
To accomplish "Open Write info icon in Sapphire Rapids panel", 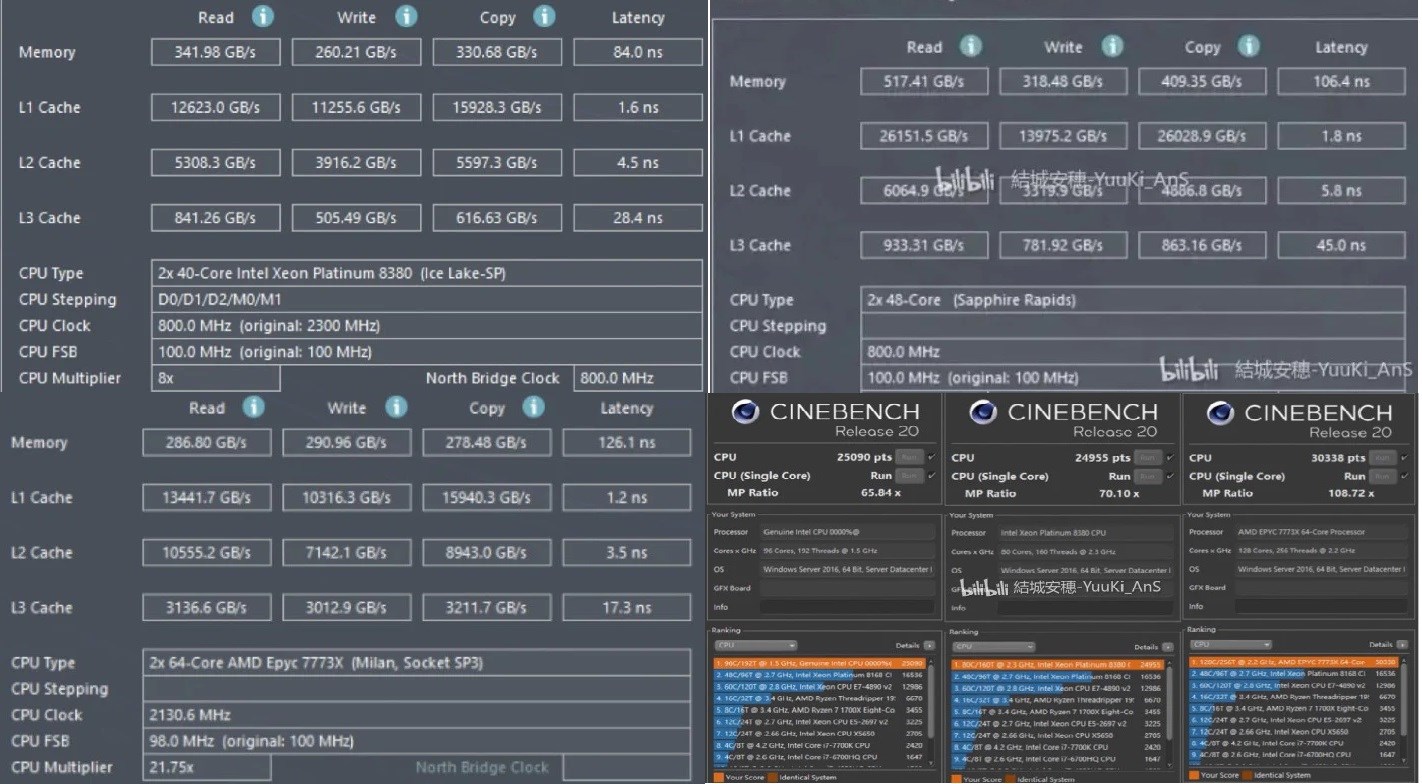I will (1110, 46).
